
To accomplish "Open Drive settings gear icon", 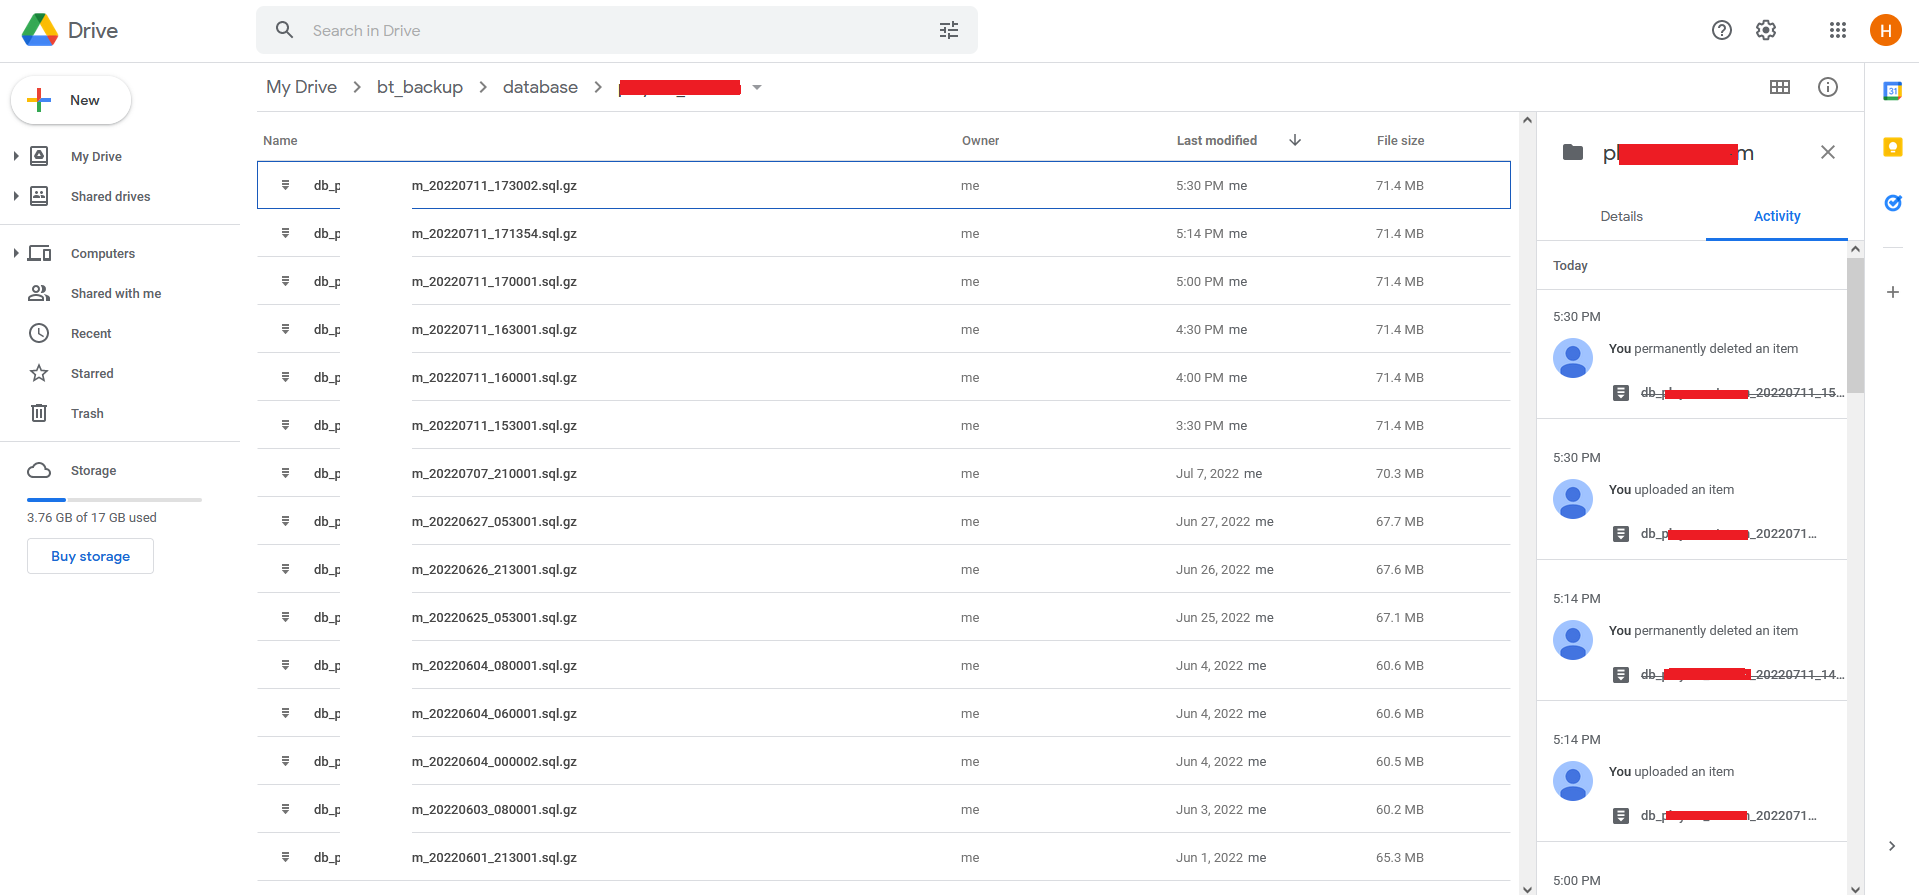I will [1766, 30].
